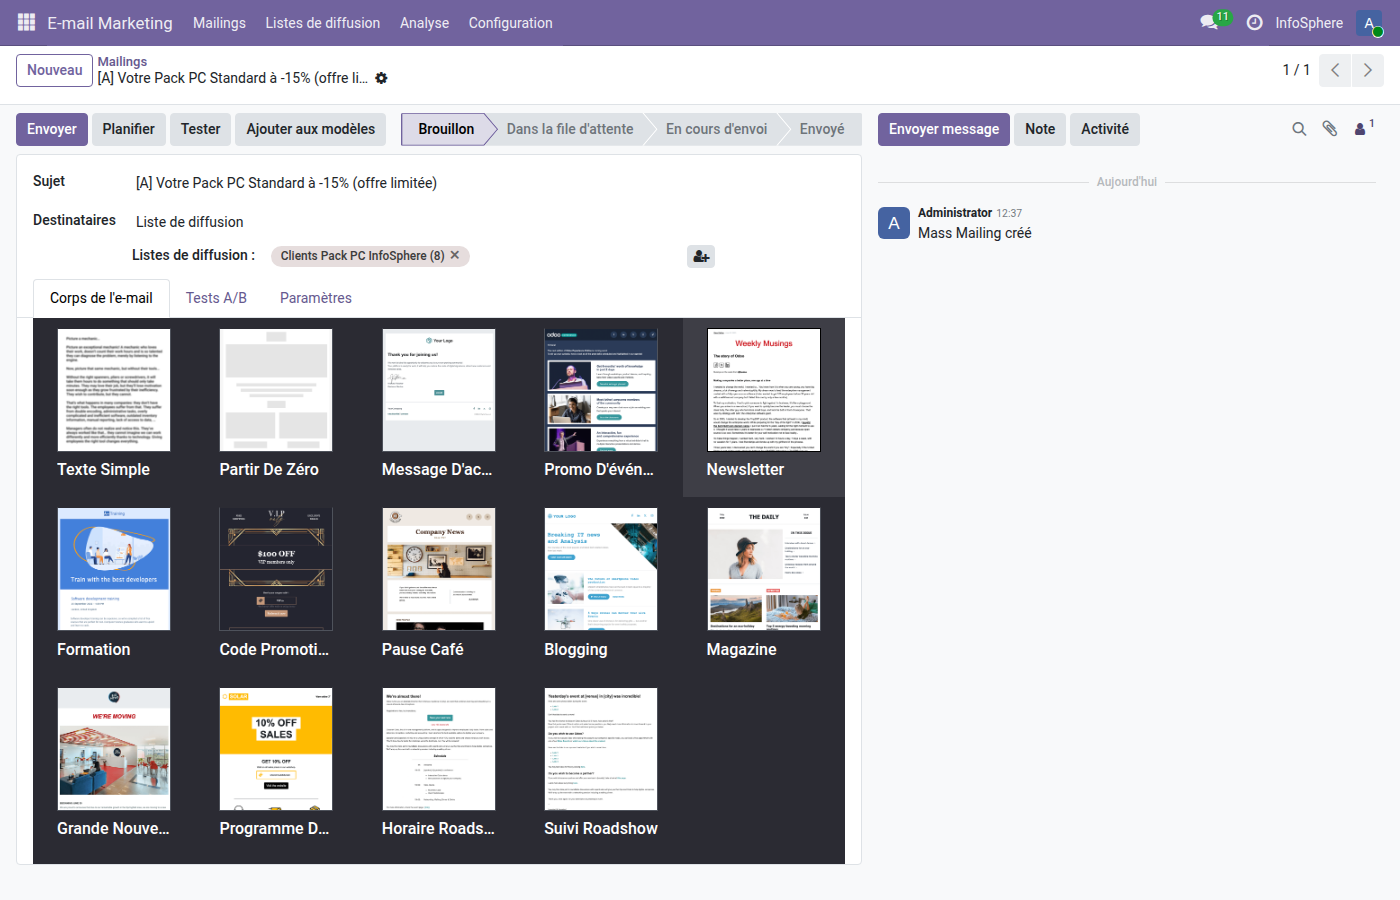Switch to the Paramètres tab

tap(315, 298)
